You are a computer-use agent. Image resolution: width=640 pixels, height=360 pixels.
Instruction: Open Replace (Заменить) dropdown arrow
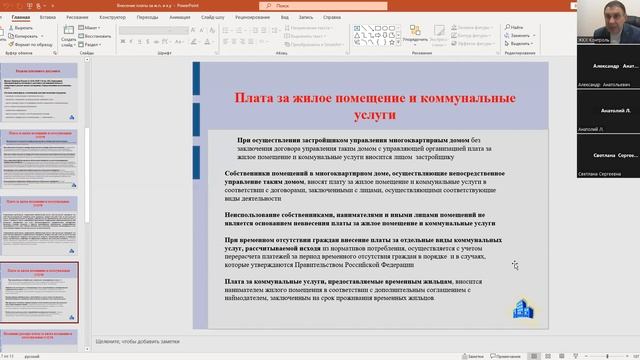[534, 36]
